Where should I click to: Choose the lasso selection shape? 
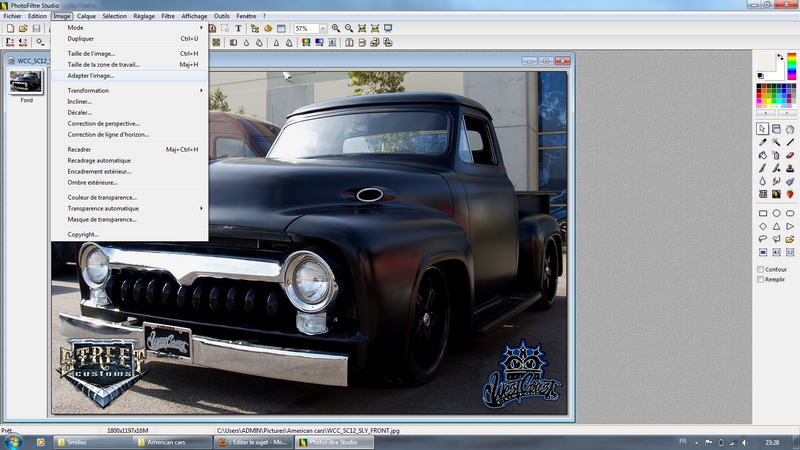click(762, 239)
